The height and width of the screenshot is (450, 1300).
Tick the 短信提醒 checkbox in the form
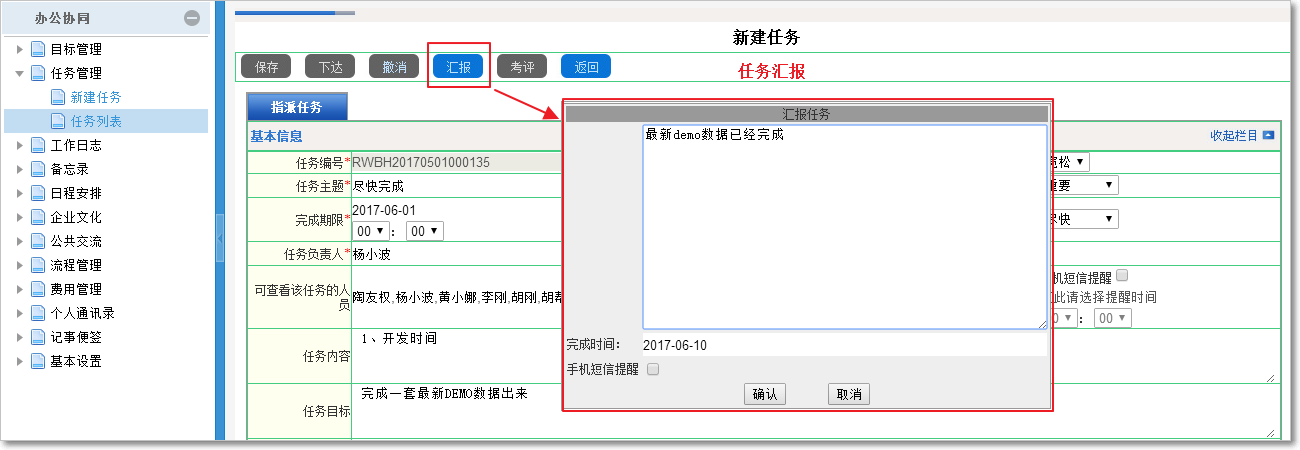[x=1122, y=275]
